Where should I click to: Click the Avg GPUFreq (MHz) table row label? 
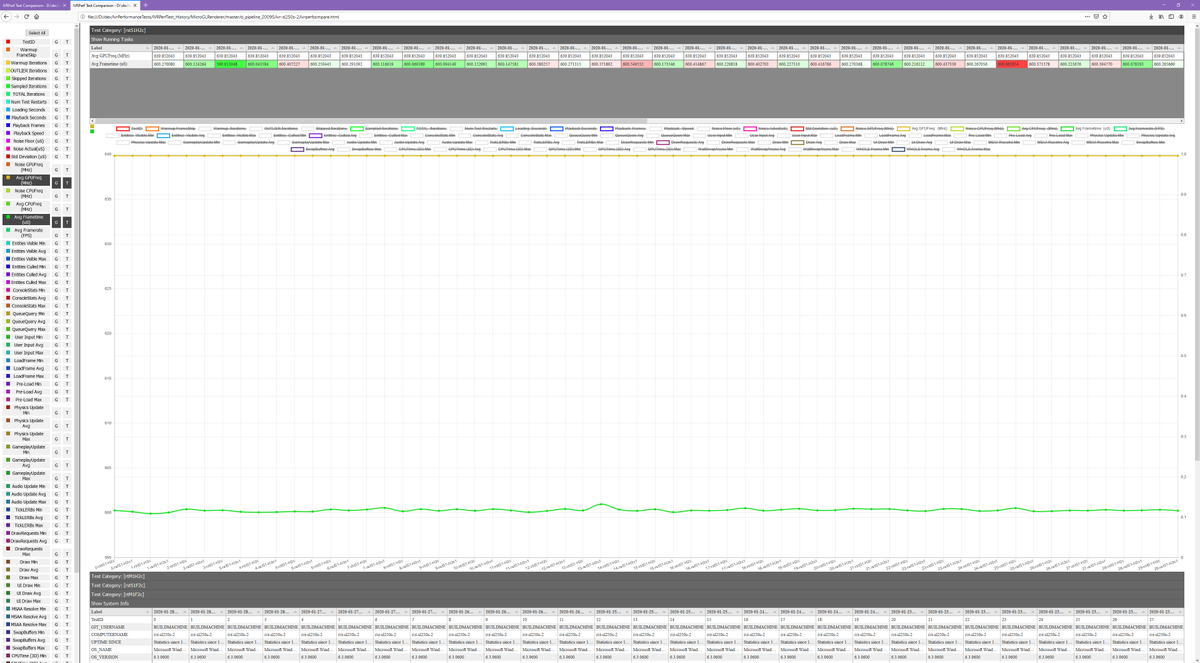click(x=121, y=56)
